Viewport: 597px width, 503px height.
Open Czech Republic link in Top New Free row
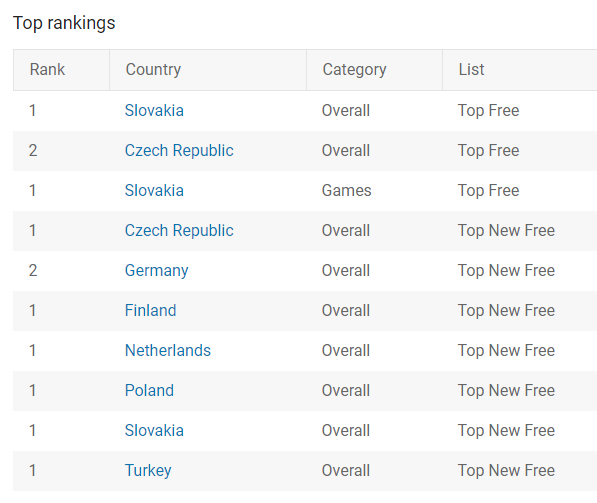click(179, 231)
